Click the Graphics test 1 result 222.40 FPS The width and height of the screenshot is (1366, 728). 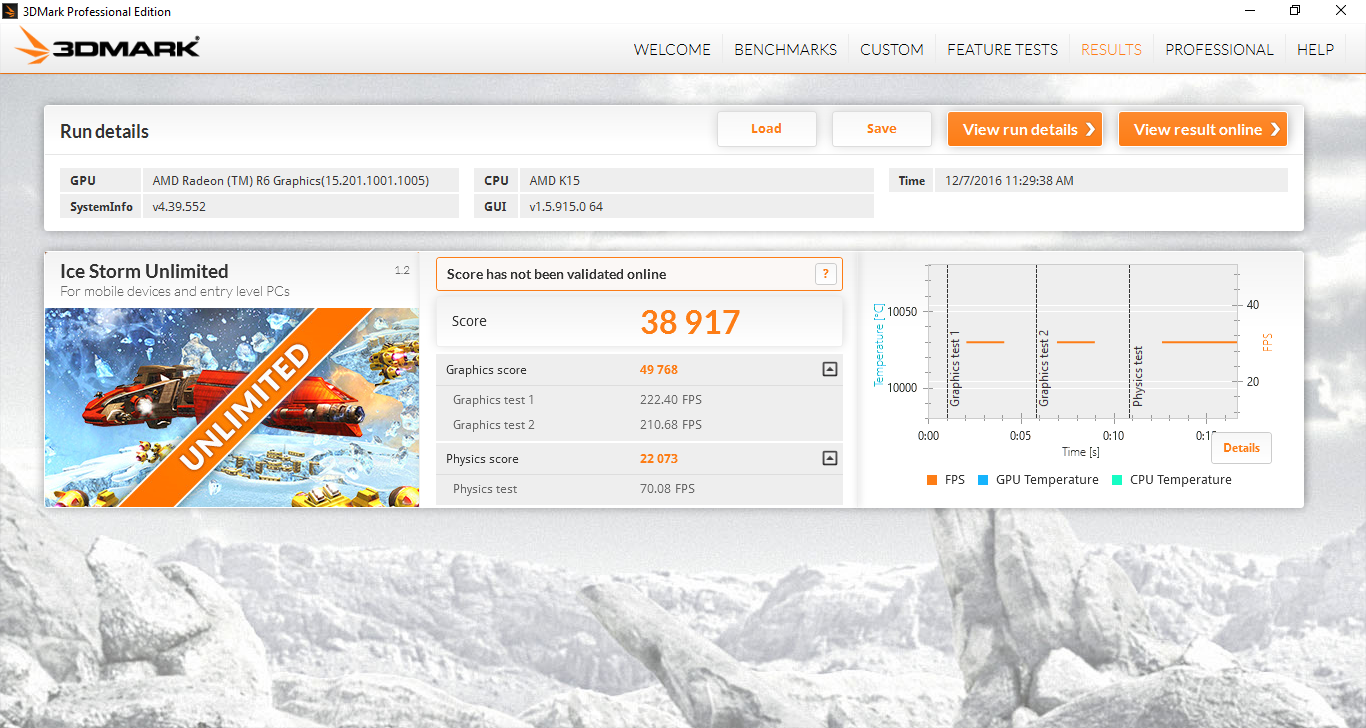pyautogui.click(x=671, y=400)
